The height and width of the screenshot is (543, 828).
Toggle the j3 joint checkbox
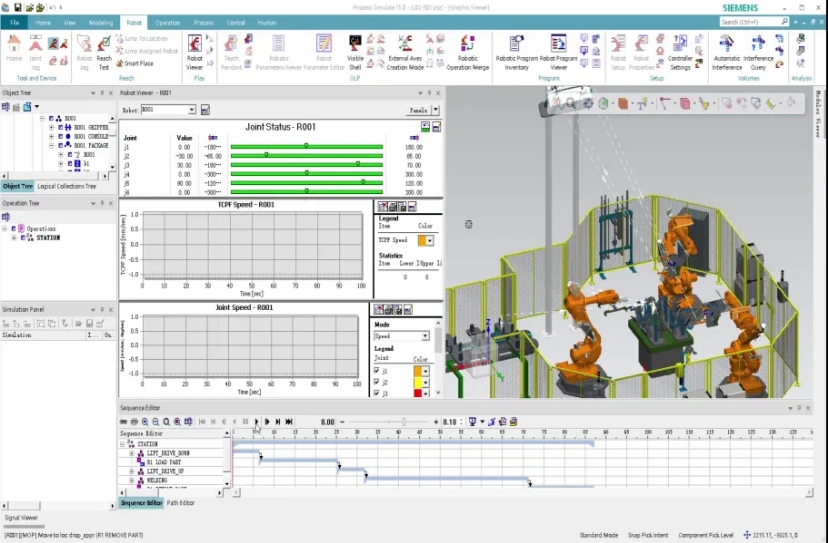click(x=377, y=394)
